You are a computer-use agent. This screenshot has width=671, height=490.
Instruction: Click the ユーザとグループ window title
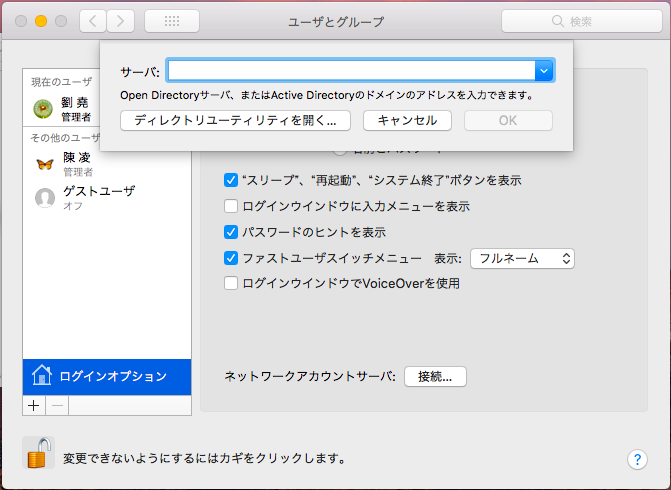pos(336,21)
